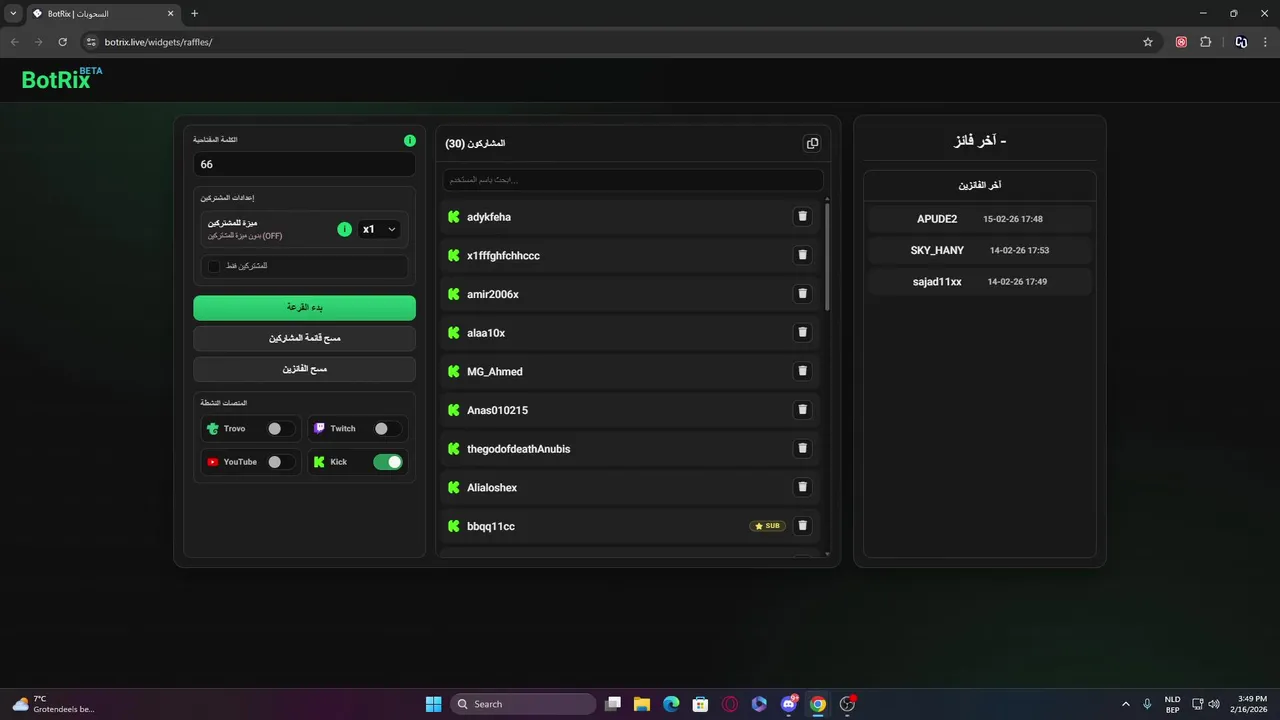The image size is (1280, 720).
Task: Enable Trovo platform toggle
Action: pyautogui.click(x=280, y=428)
